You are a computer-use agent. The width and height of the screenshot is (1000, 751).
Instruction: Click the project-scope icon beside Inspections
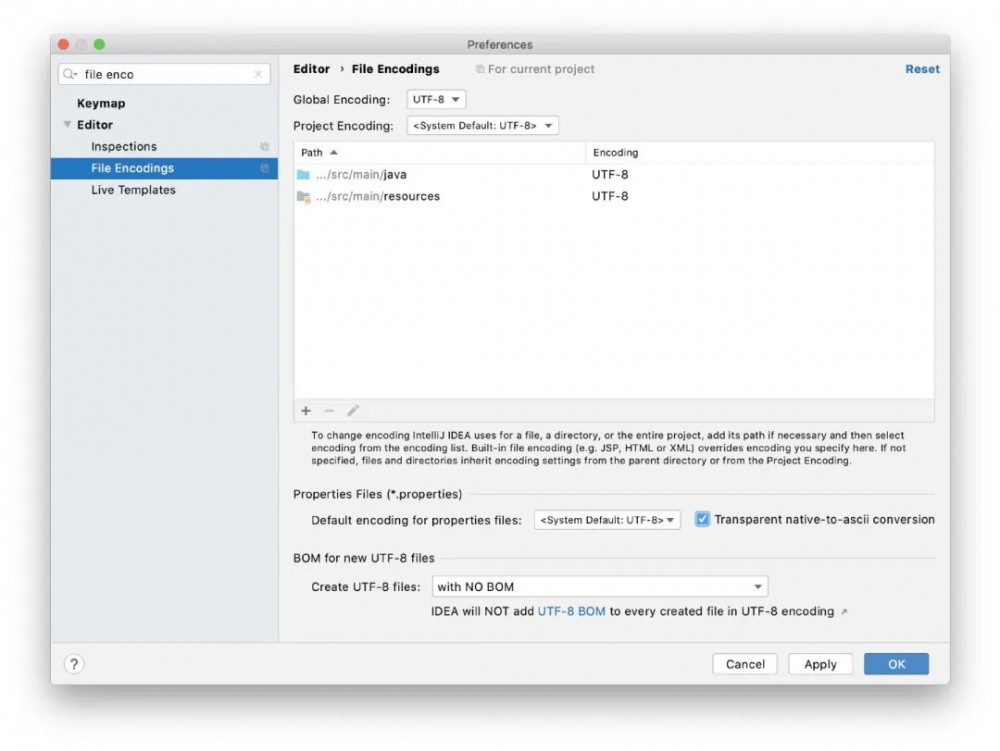265,147
